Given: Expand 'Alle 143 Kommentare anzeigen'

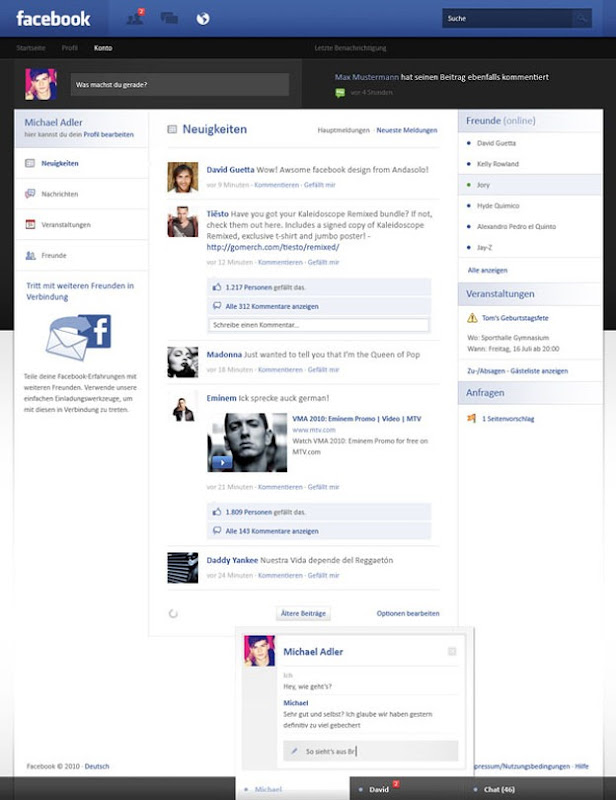Looking at the screenshot, I should [272, 531].
